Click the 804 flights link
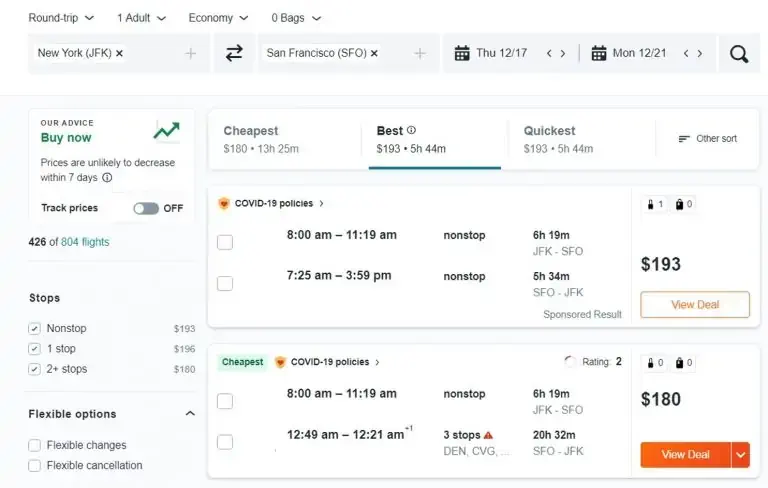The image size is (768, 488). coord(85,242)
